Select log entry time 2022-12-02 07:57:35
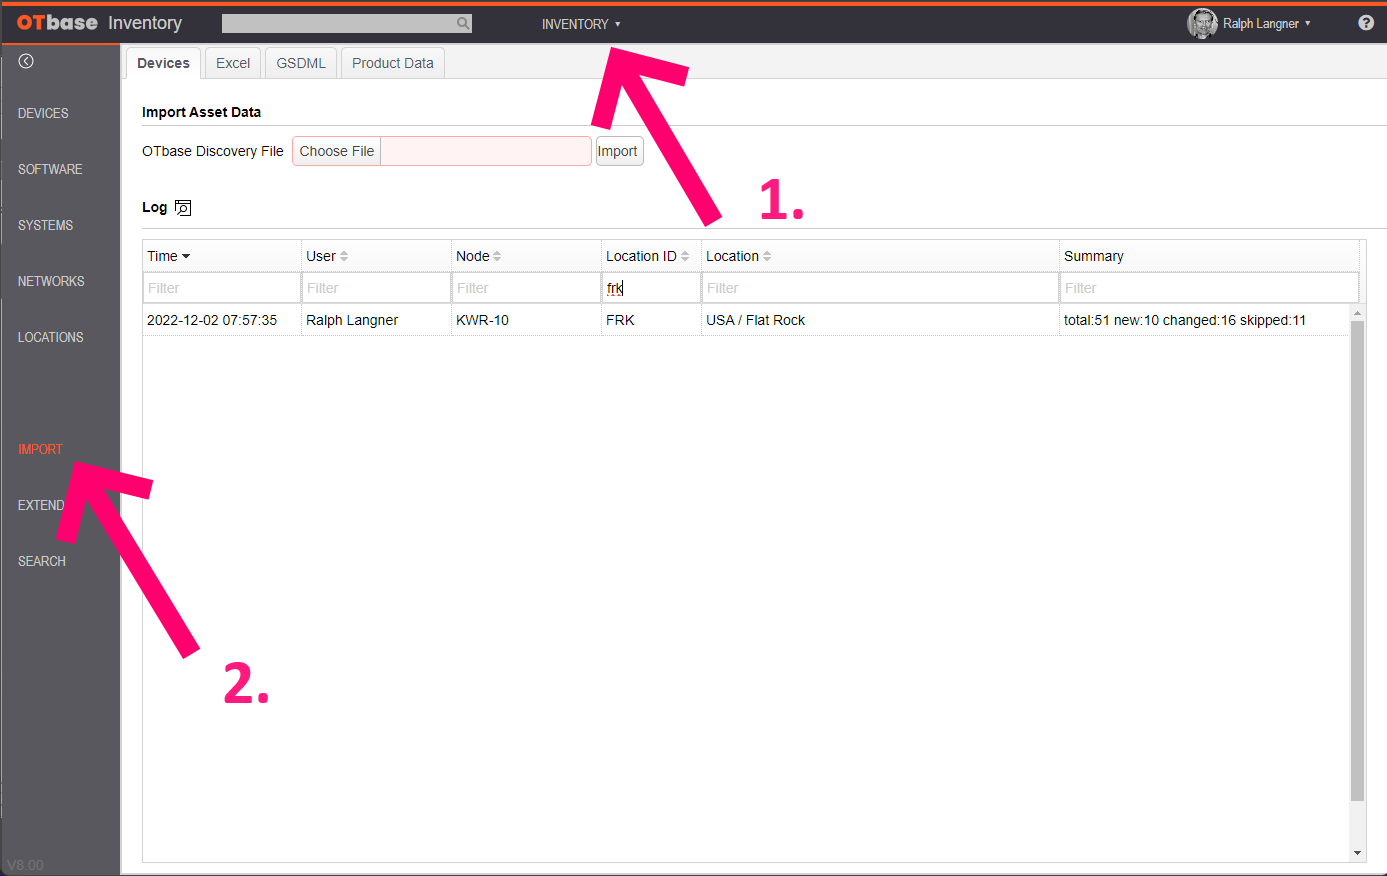The image size is (1387, 876). (x=212, y=320)
